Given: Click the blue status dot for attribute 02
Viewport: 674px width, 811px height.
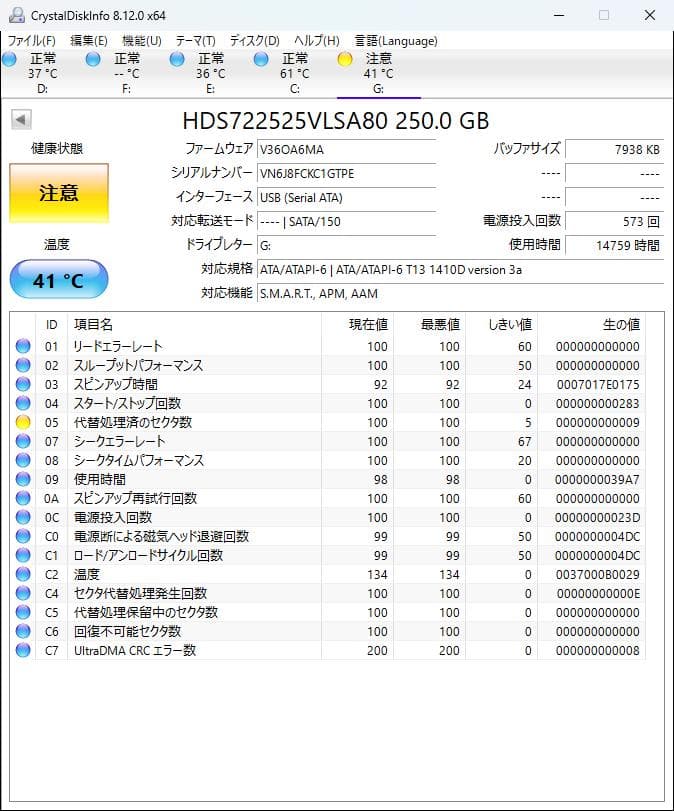Looking at the screenshot, I should (x=23, y=365).
